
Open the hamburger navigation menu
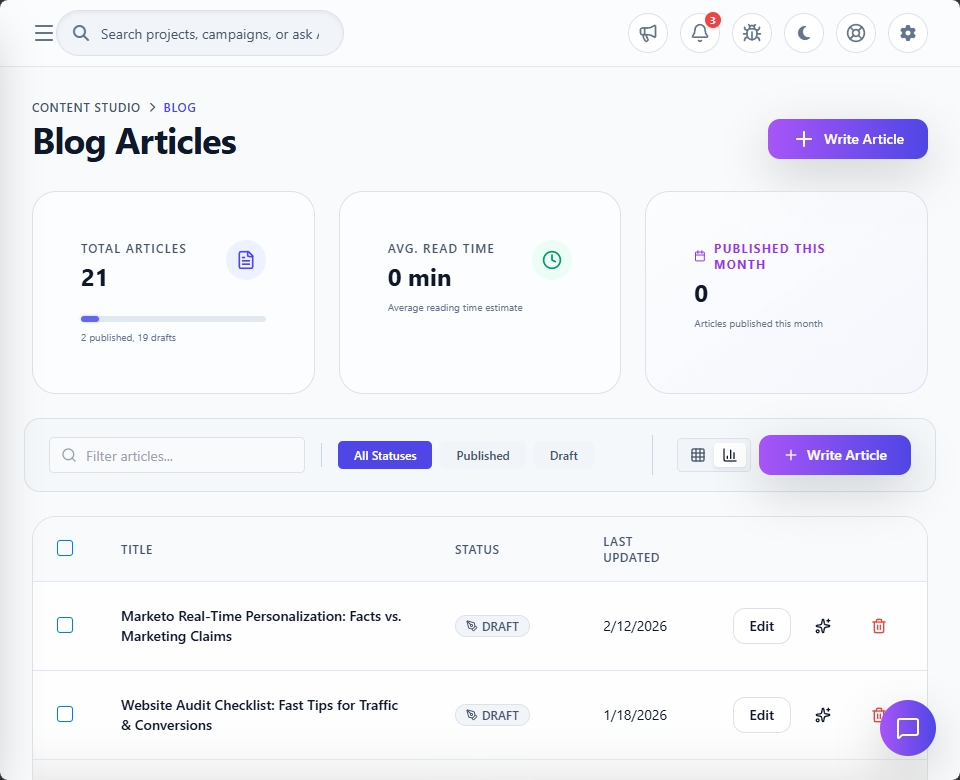pyautogui.click(x=43, y=33)
